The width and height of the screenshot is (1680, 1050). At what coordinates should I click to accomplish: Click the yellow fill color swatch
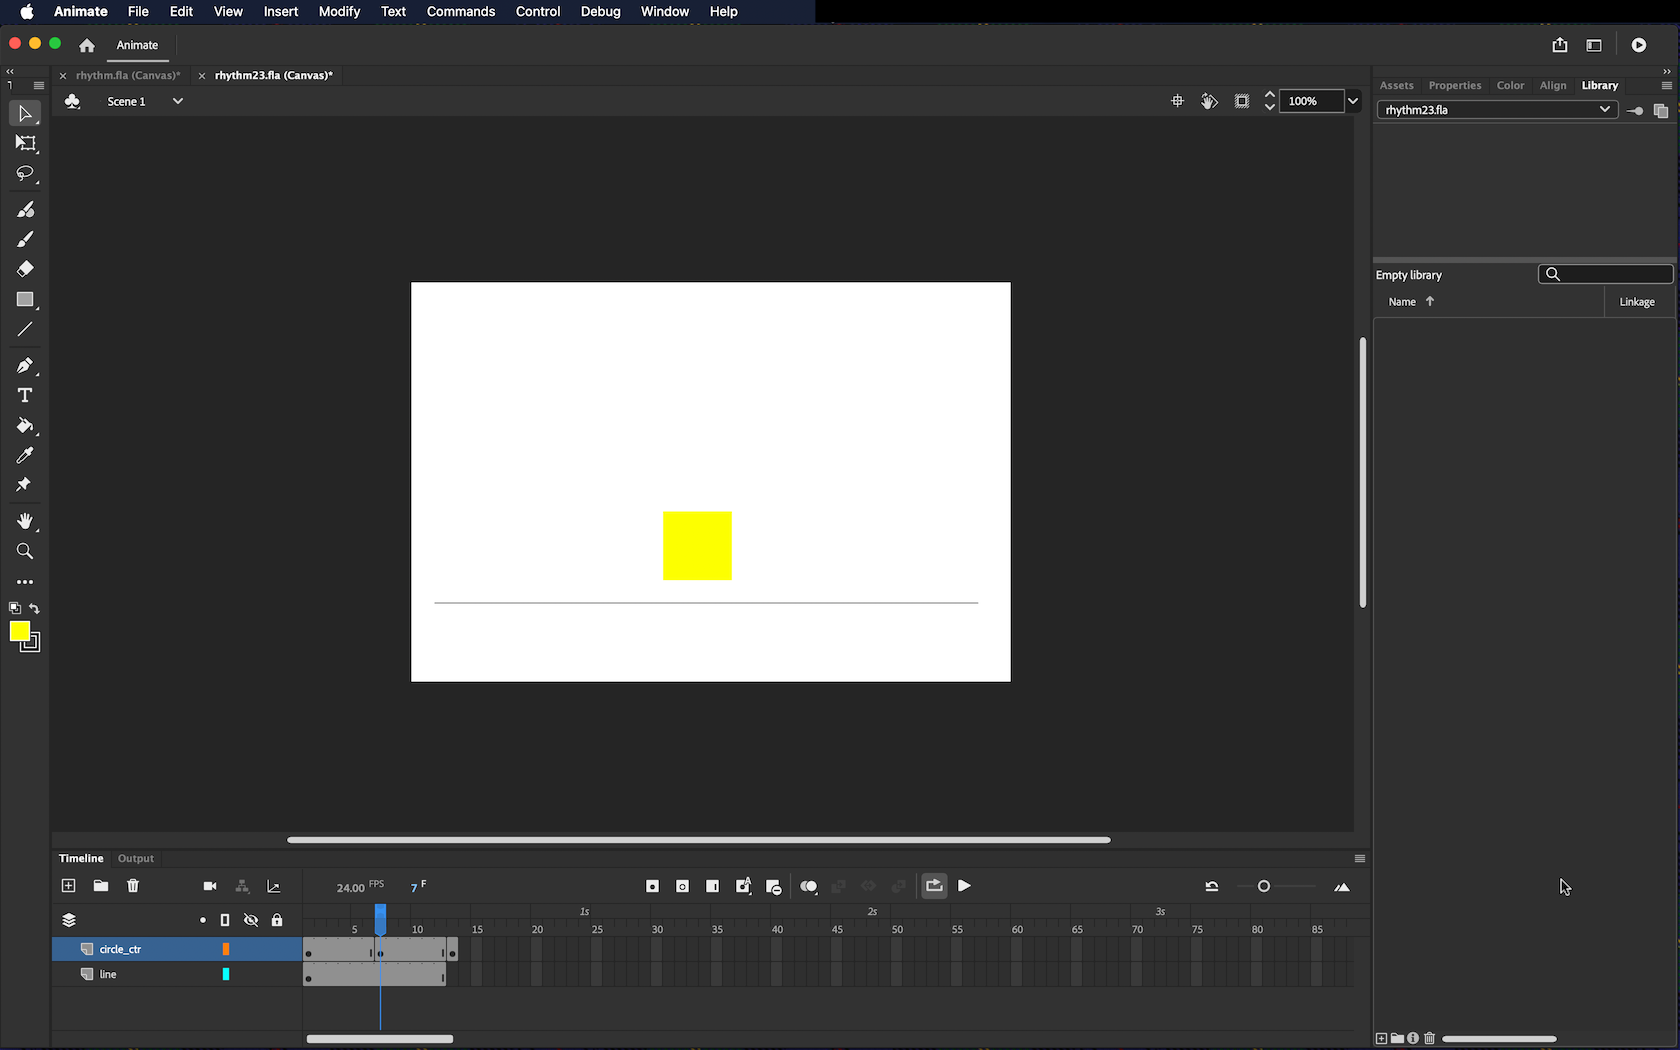(x=19, y=631)
